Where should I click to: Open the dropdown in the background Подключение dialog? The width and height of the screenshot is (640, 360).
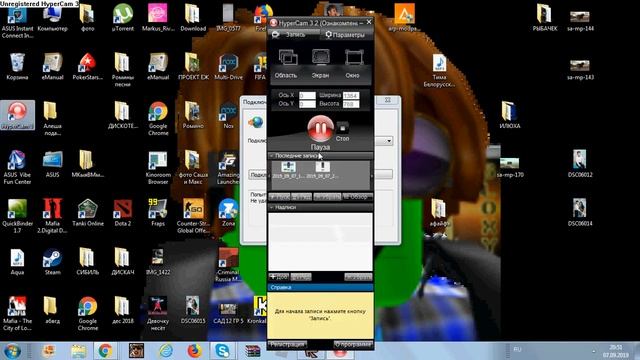tap(389, 141)
